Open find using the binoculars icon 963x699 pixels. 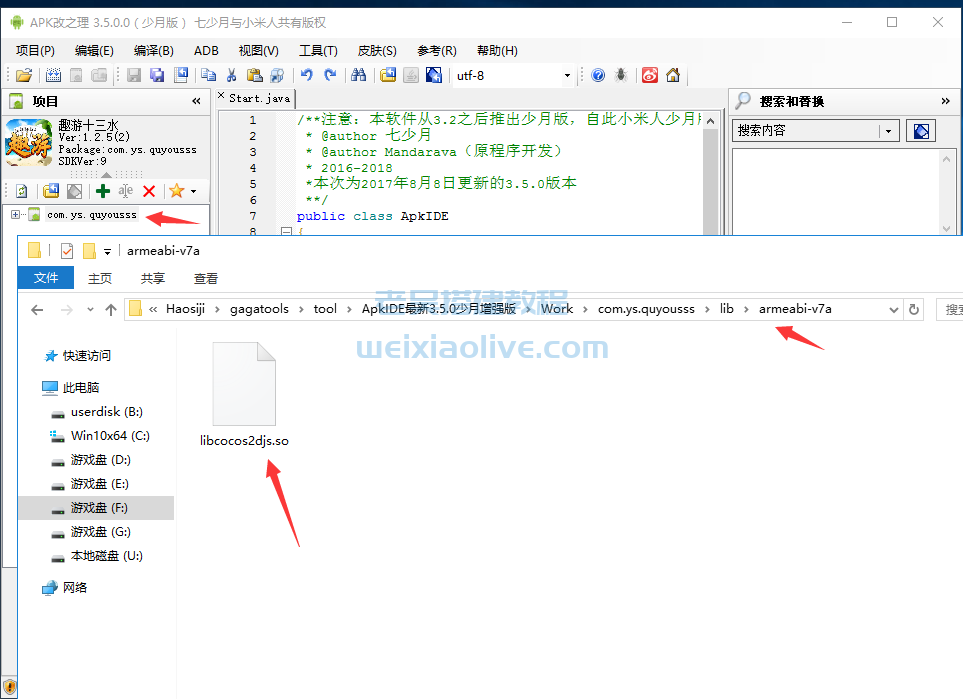click(358, 75)
